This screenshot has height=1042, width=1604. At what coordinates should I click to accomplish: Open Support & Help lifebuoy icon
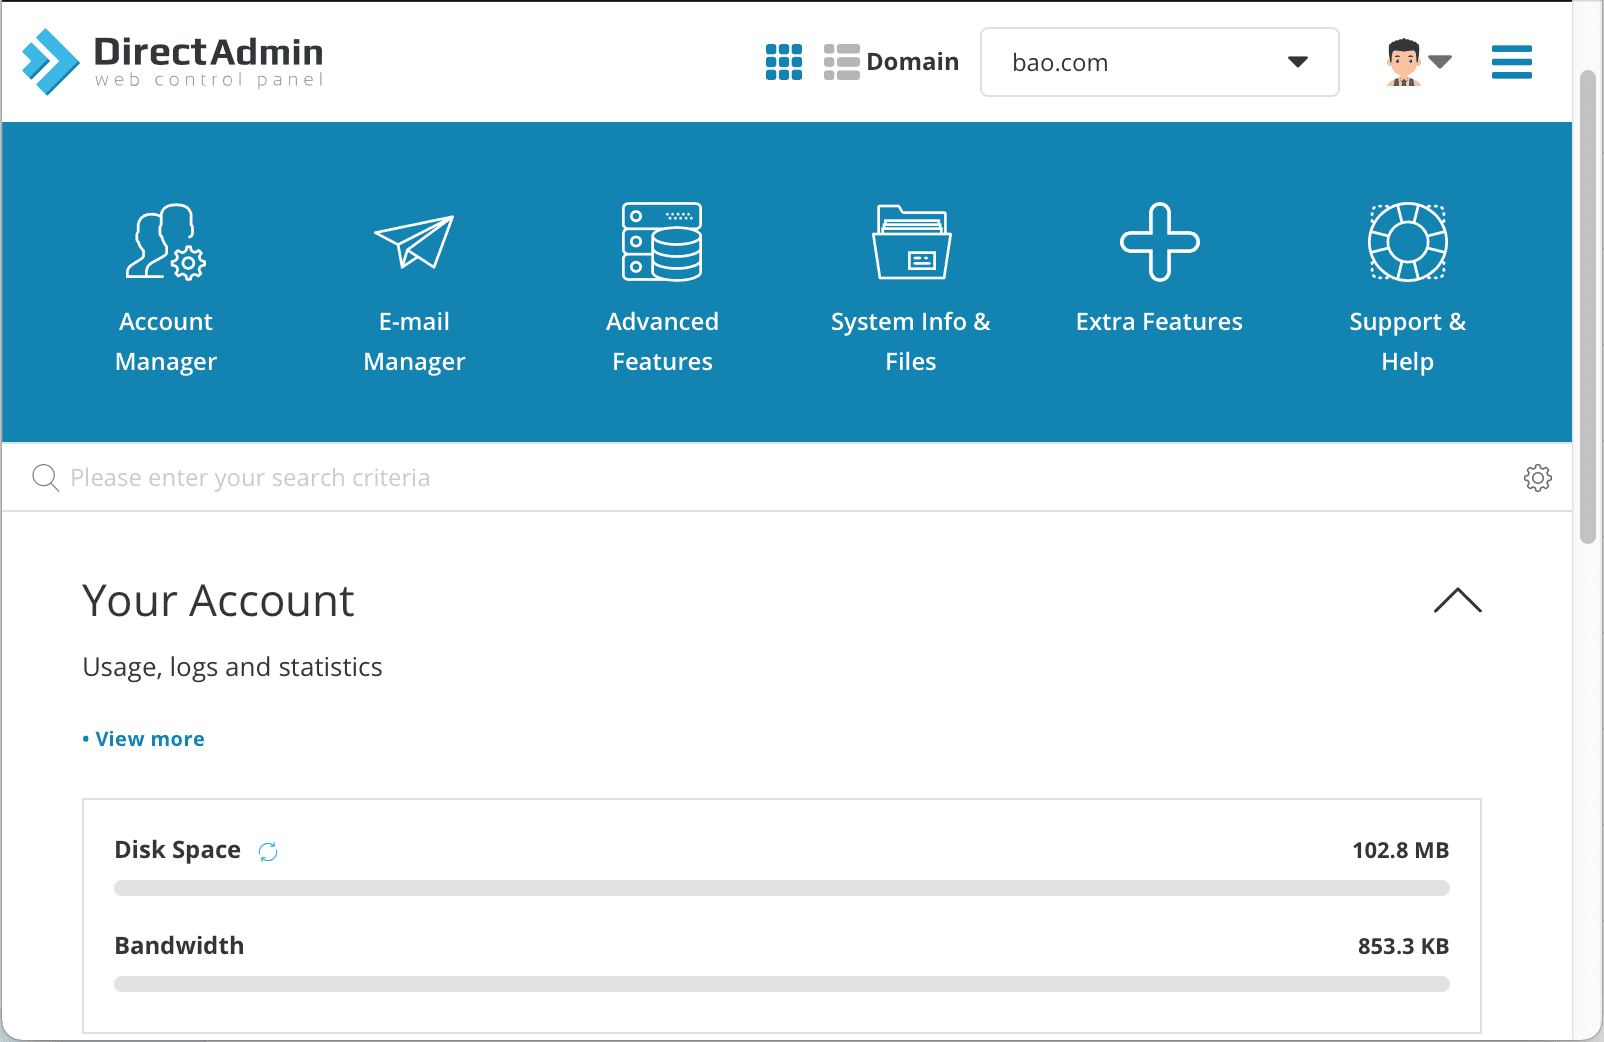click(x=1407, y=242)
